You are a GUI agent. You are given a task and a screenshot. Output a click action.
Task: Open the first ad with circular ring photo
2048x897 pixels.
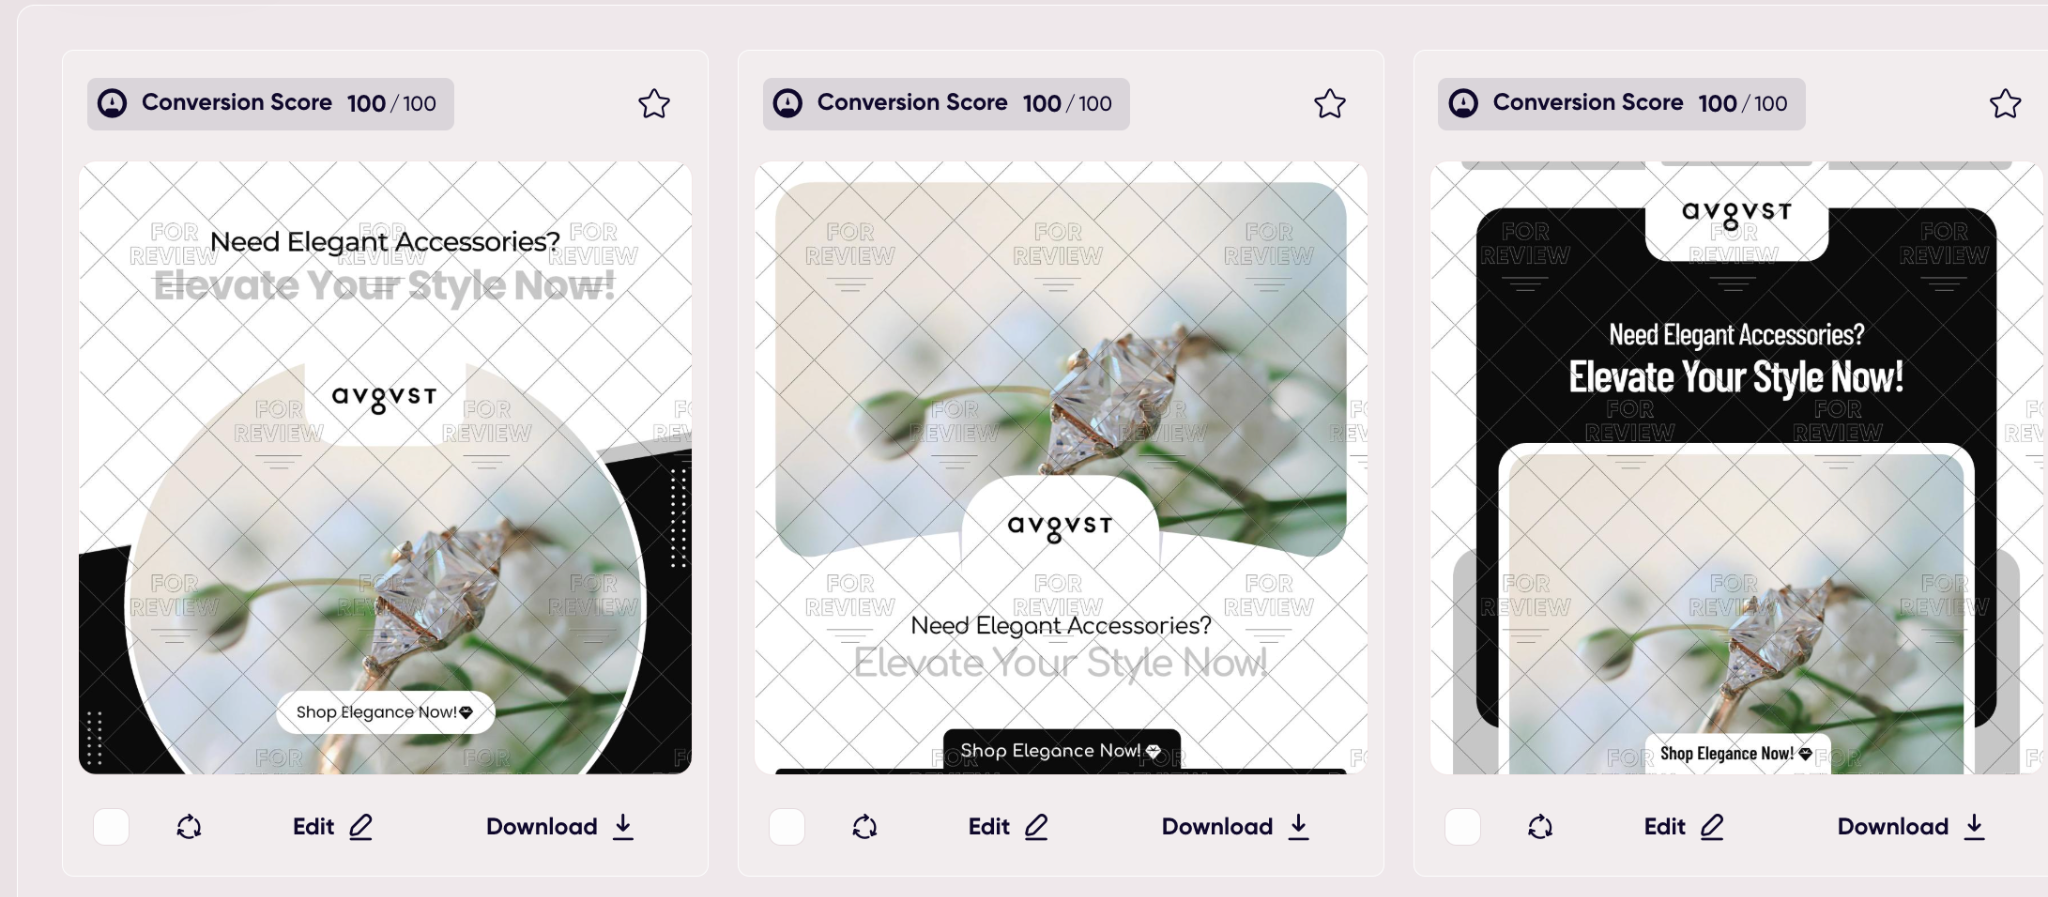click(385, 468)
